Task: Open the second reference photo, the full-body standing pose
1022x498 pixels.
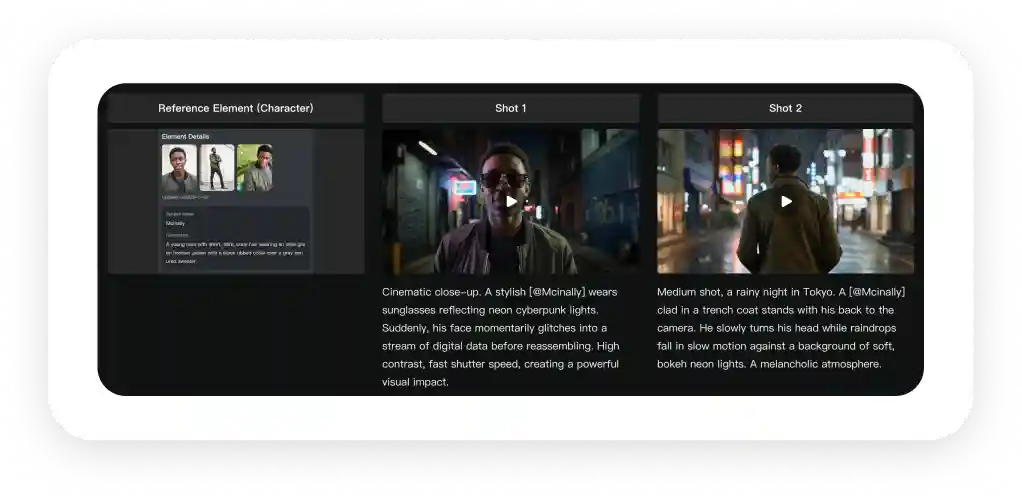Action: coord(217,168)
